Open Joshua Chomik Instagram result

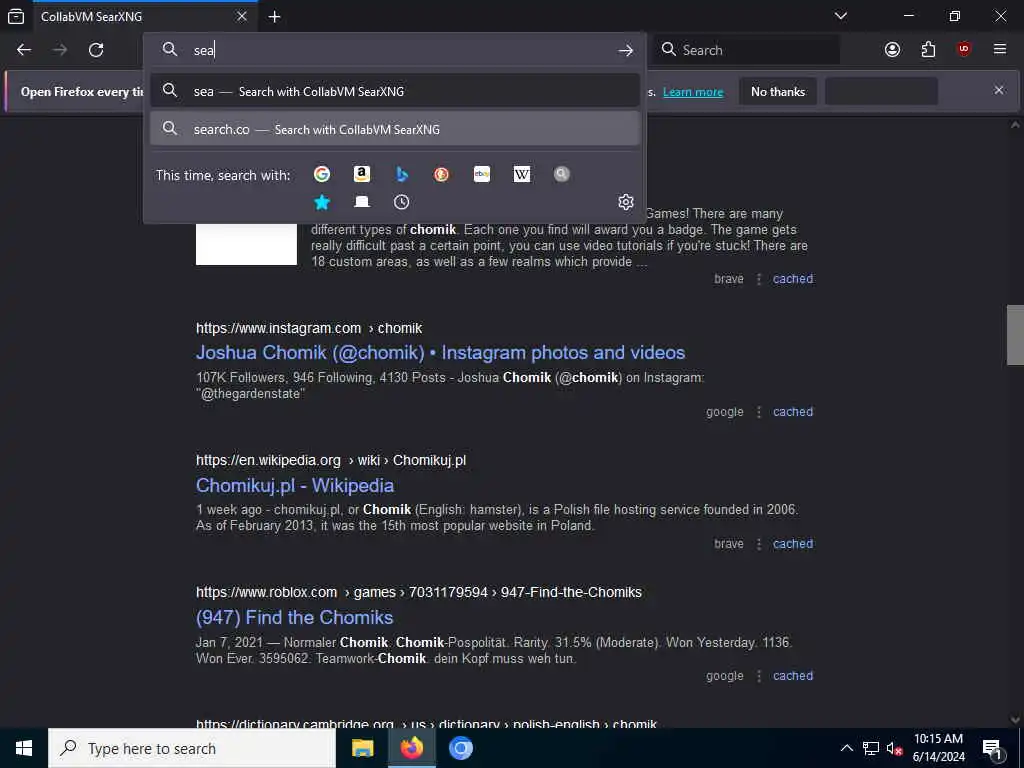point(440,353)
